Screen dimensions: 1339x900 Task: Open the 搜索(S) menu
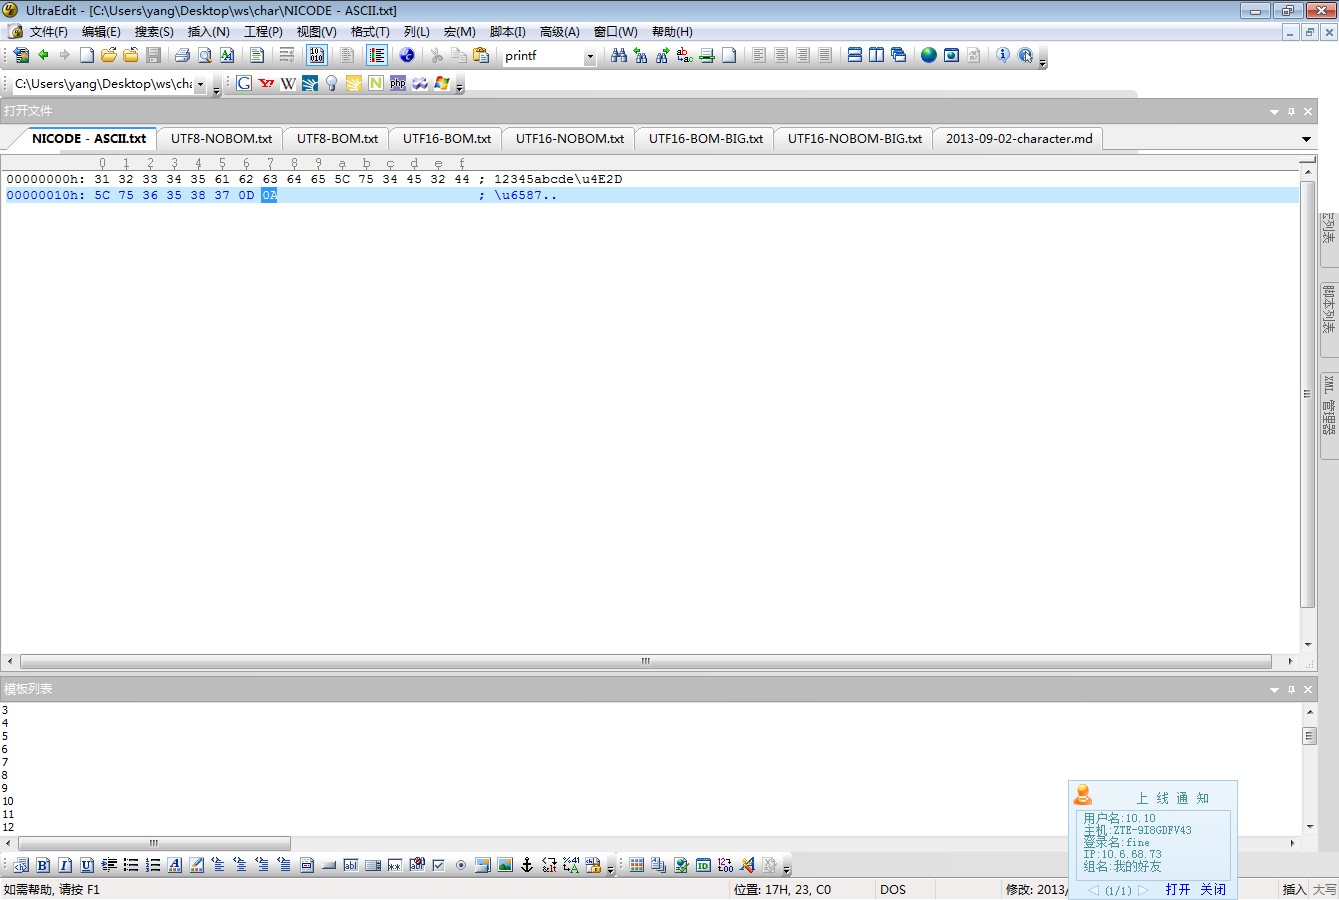coord(154,32)
